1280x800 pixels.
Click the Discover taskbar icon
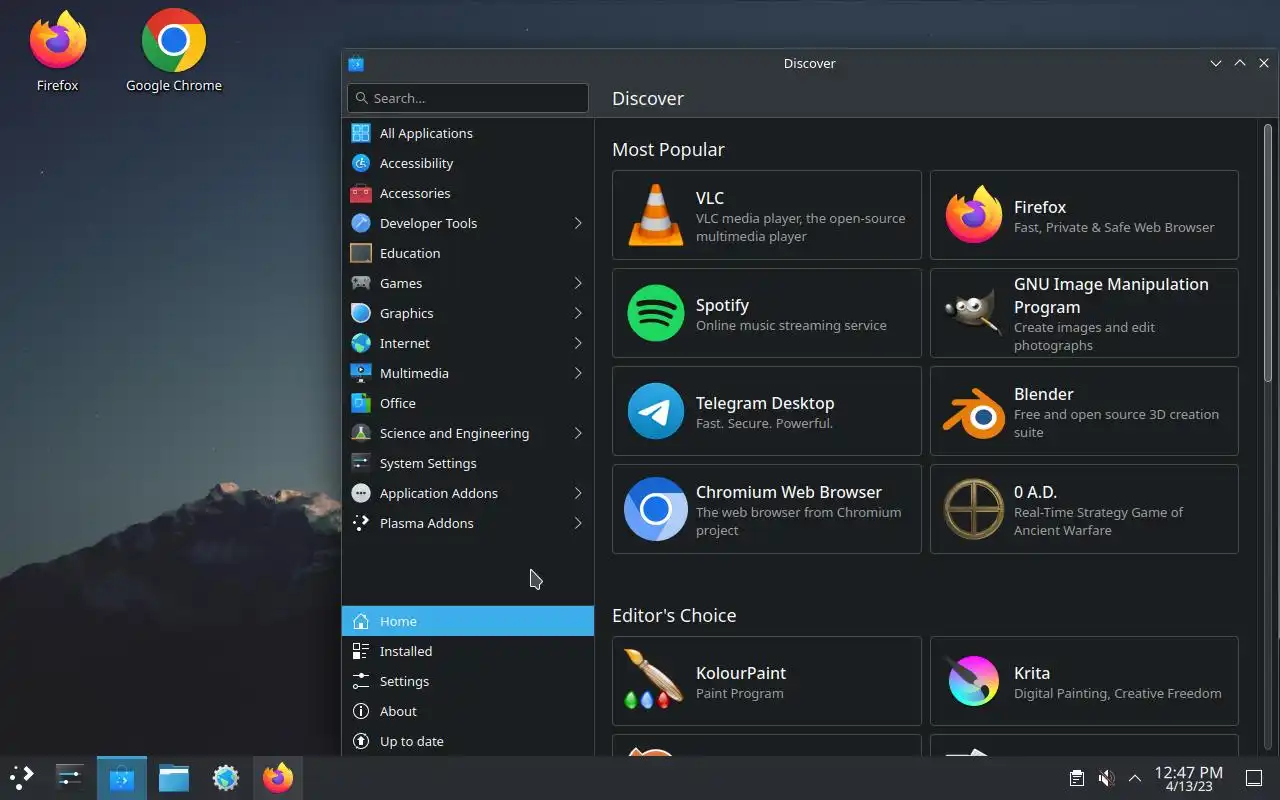pyautogui.click(x=122, y=777)
